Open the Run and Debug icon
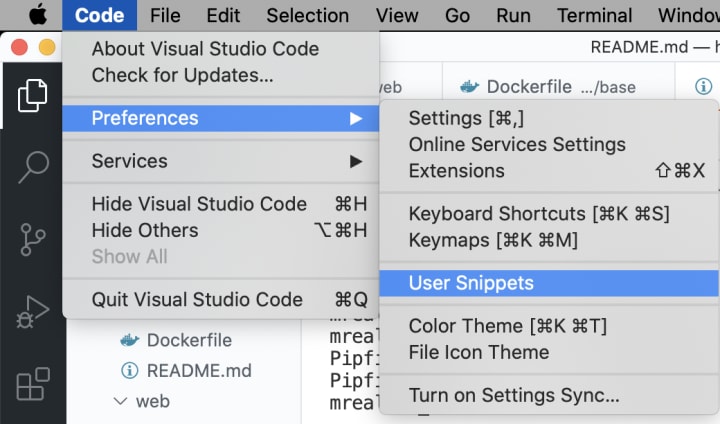 (x=32, y=312)
